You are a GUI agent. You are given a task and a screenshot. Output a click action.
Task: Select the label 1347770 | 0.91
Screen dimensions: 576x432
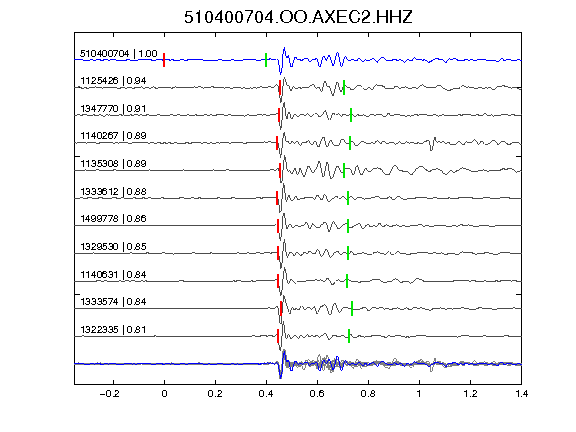(113, 109)
